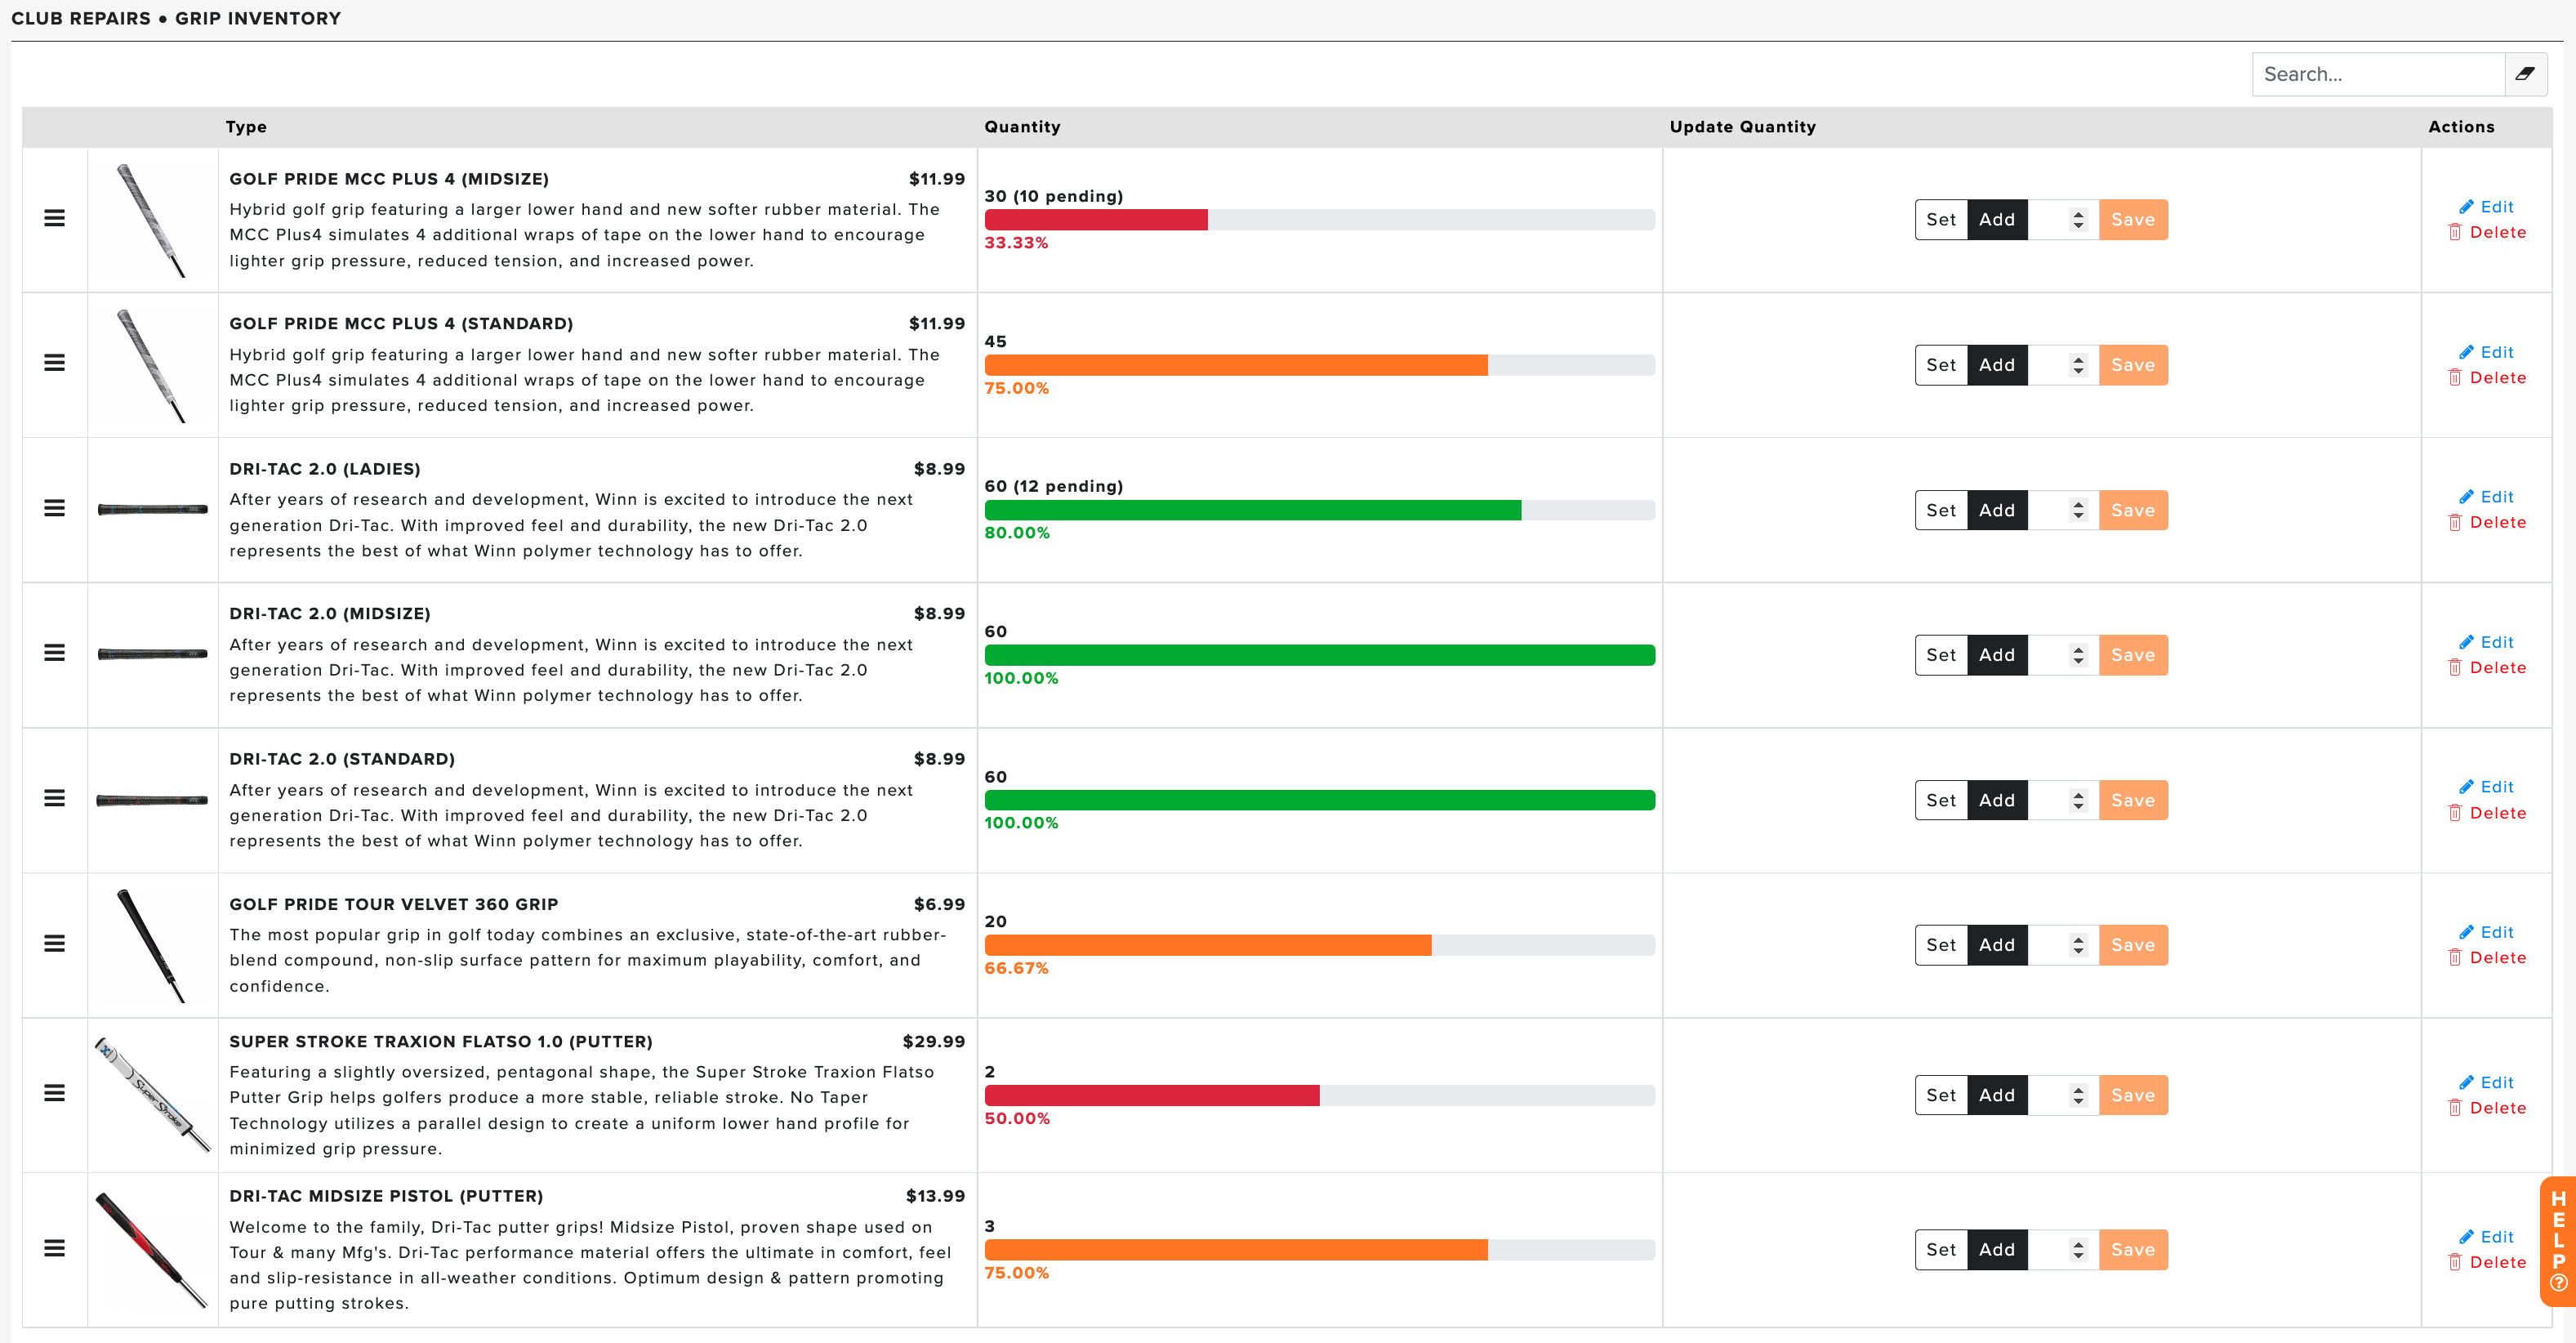
Task: Click the 50.00% stock bar for Super Stroke
Action: tap(1319, 1095)
